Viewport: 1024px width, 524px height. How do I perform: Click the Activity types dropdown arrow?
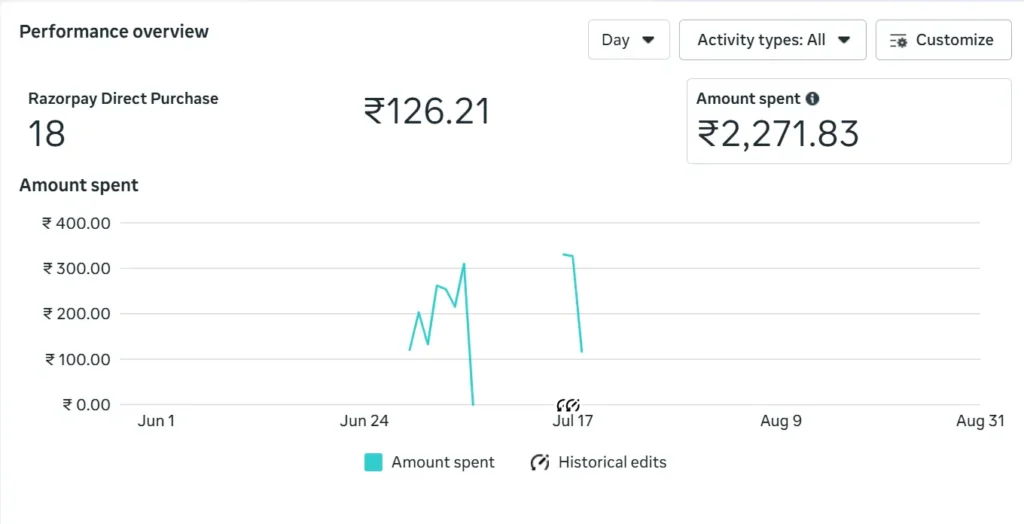click(x=844, y=40)
